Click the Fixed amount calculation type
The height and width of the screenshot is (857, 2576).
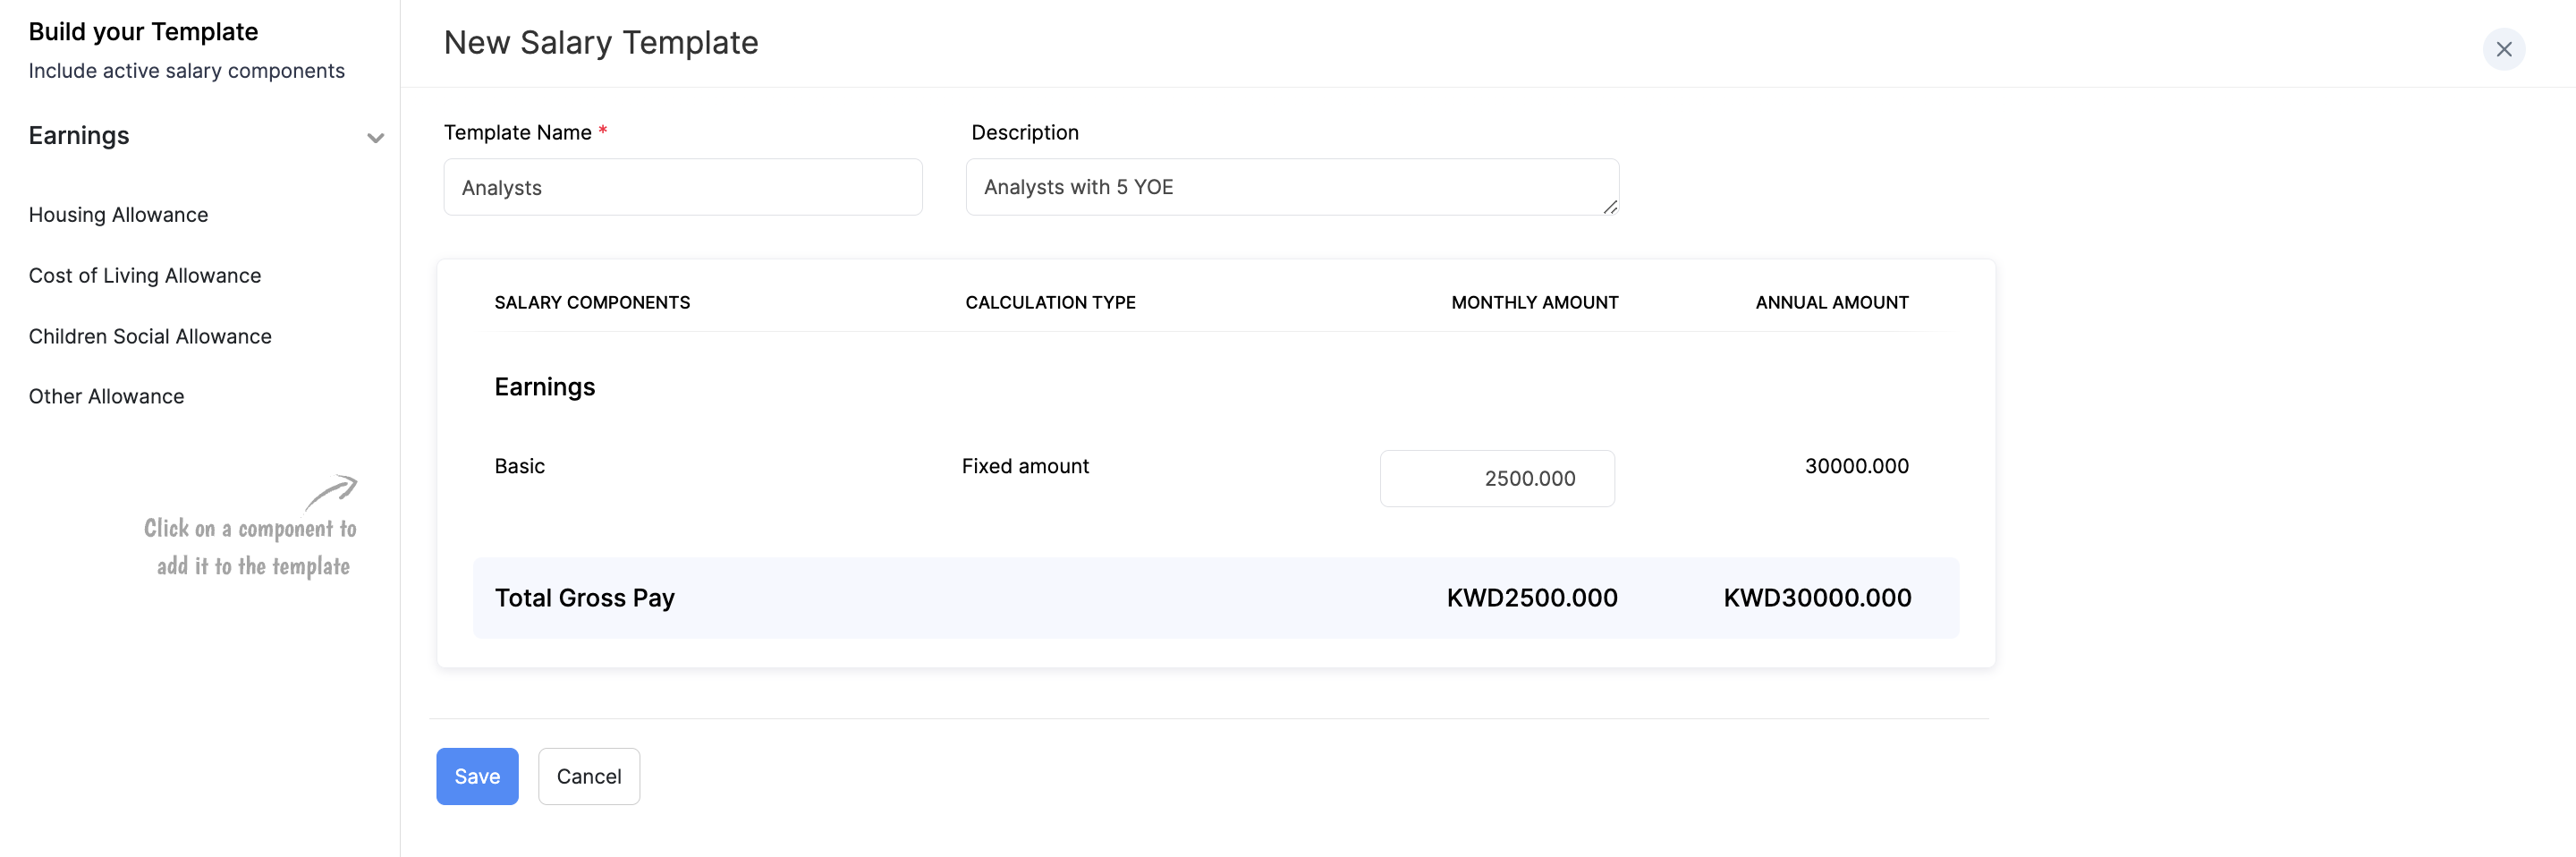coord(1025,466)
